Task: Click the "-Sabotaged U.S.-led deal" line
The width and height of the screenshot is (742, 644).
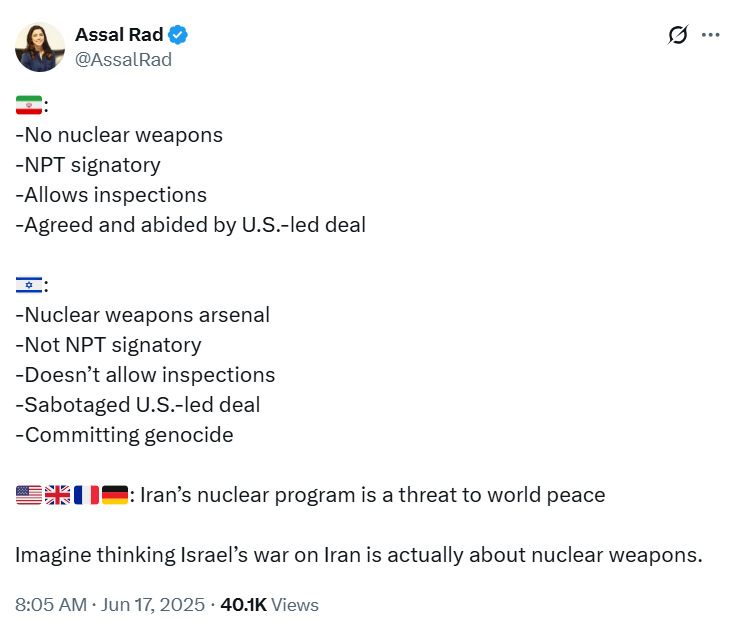Action: tap(138, 405)
